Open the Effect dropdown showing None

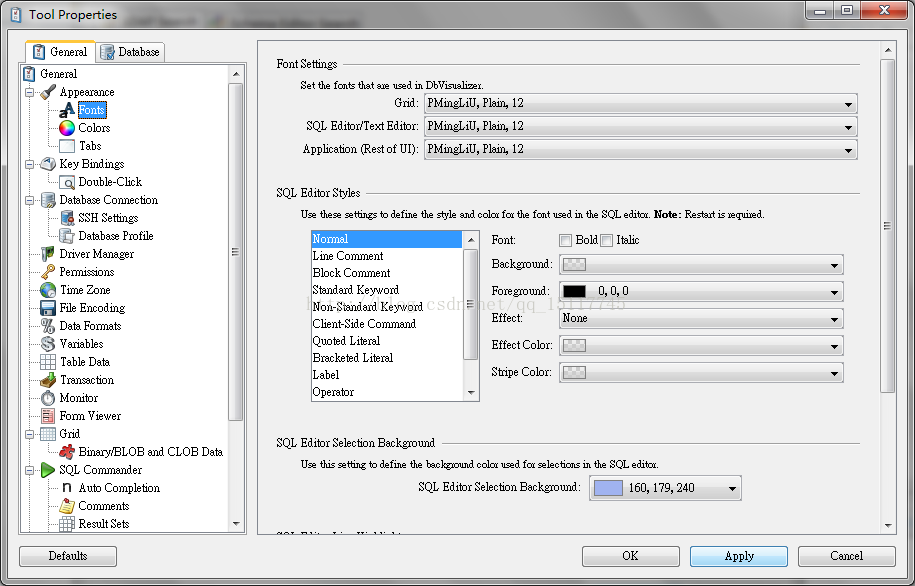coord(701,319)
